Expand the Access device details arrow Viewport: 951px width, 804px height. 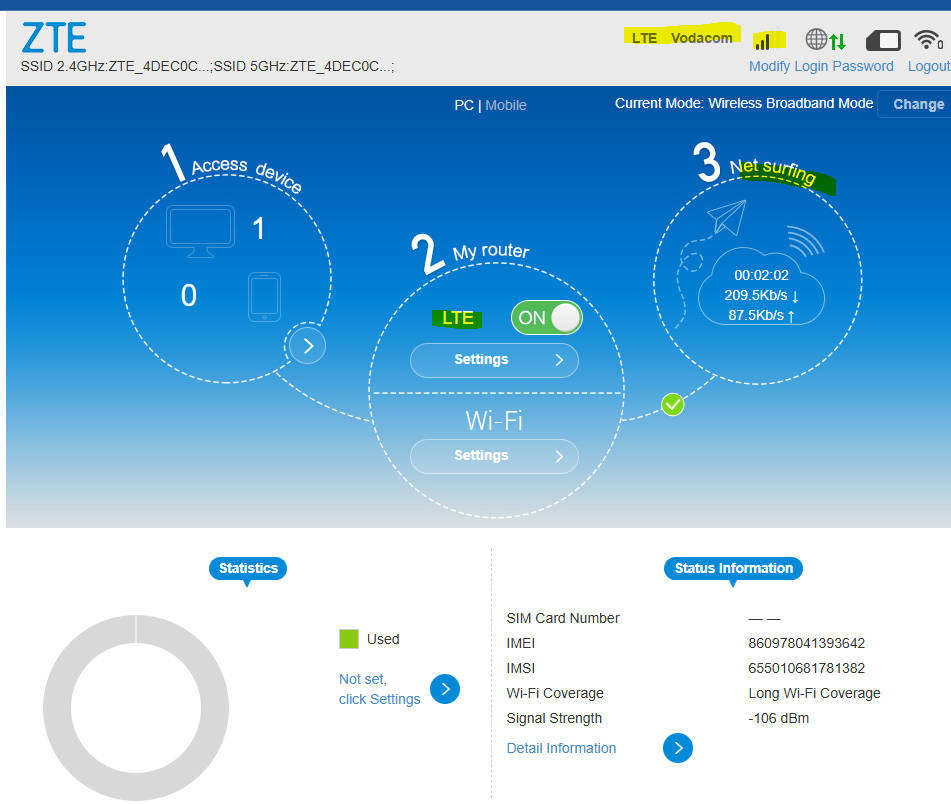click(306, 345)
